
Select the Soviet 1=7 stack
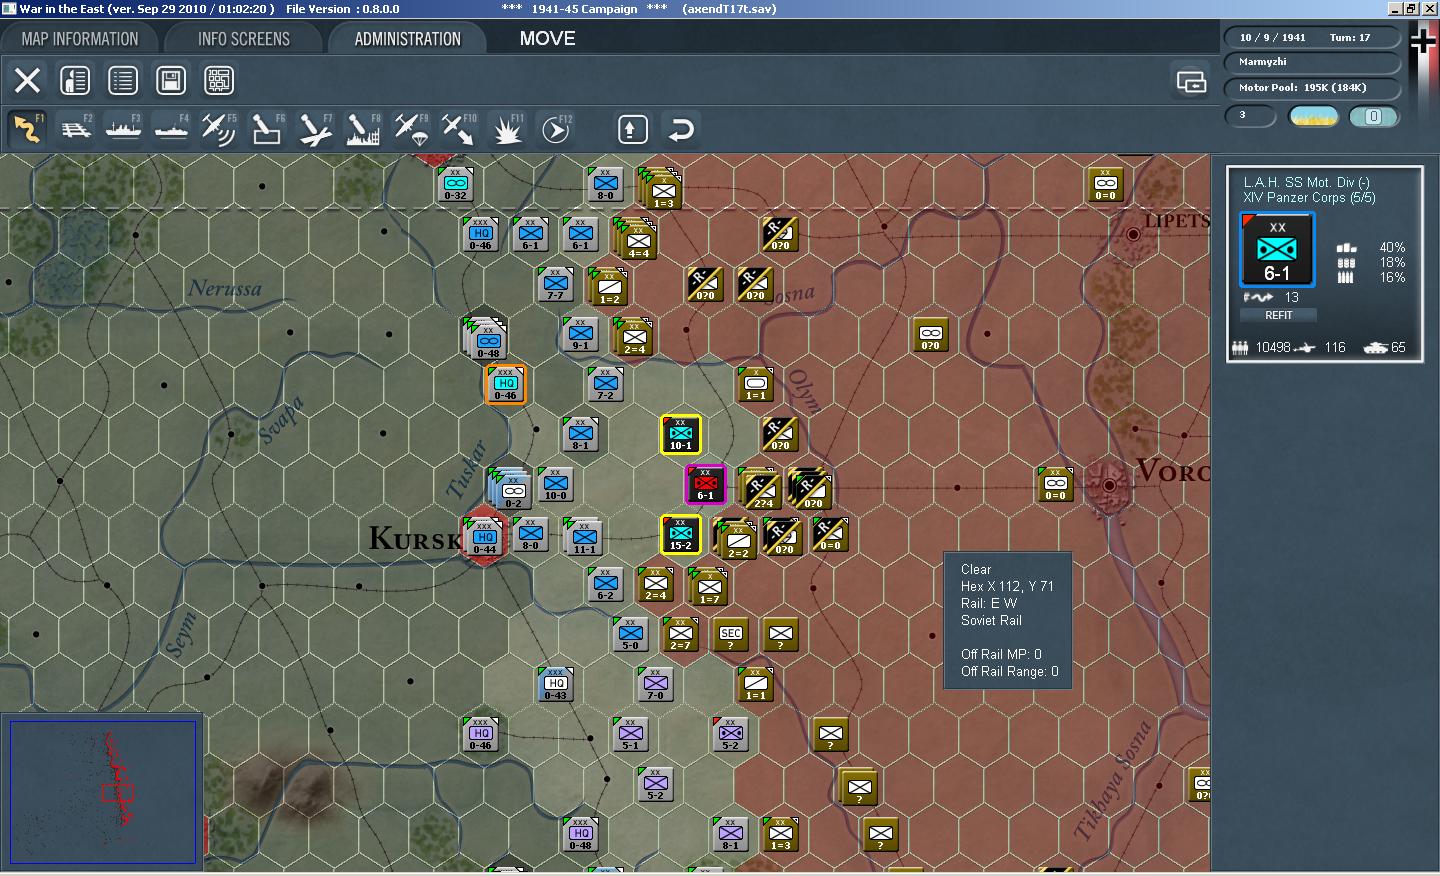[x=709, y=587]
